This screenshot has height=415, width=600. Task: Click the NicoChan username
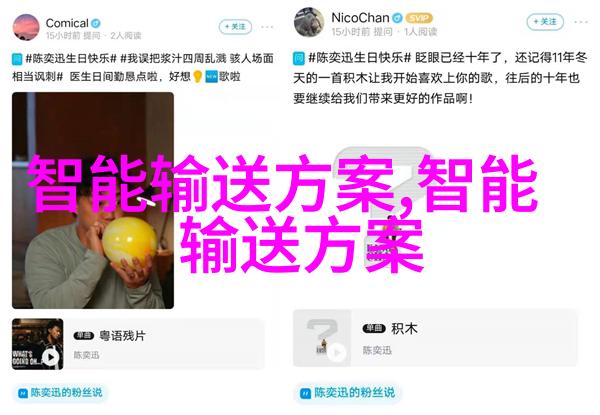[360, 18]
